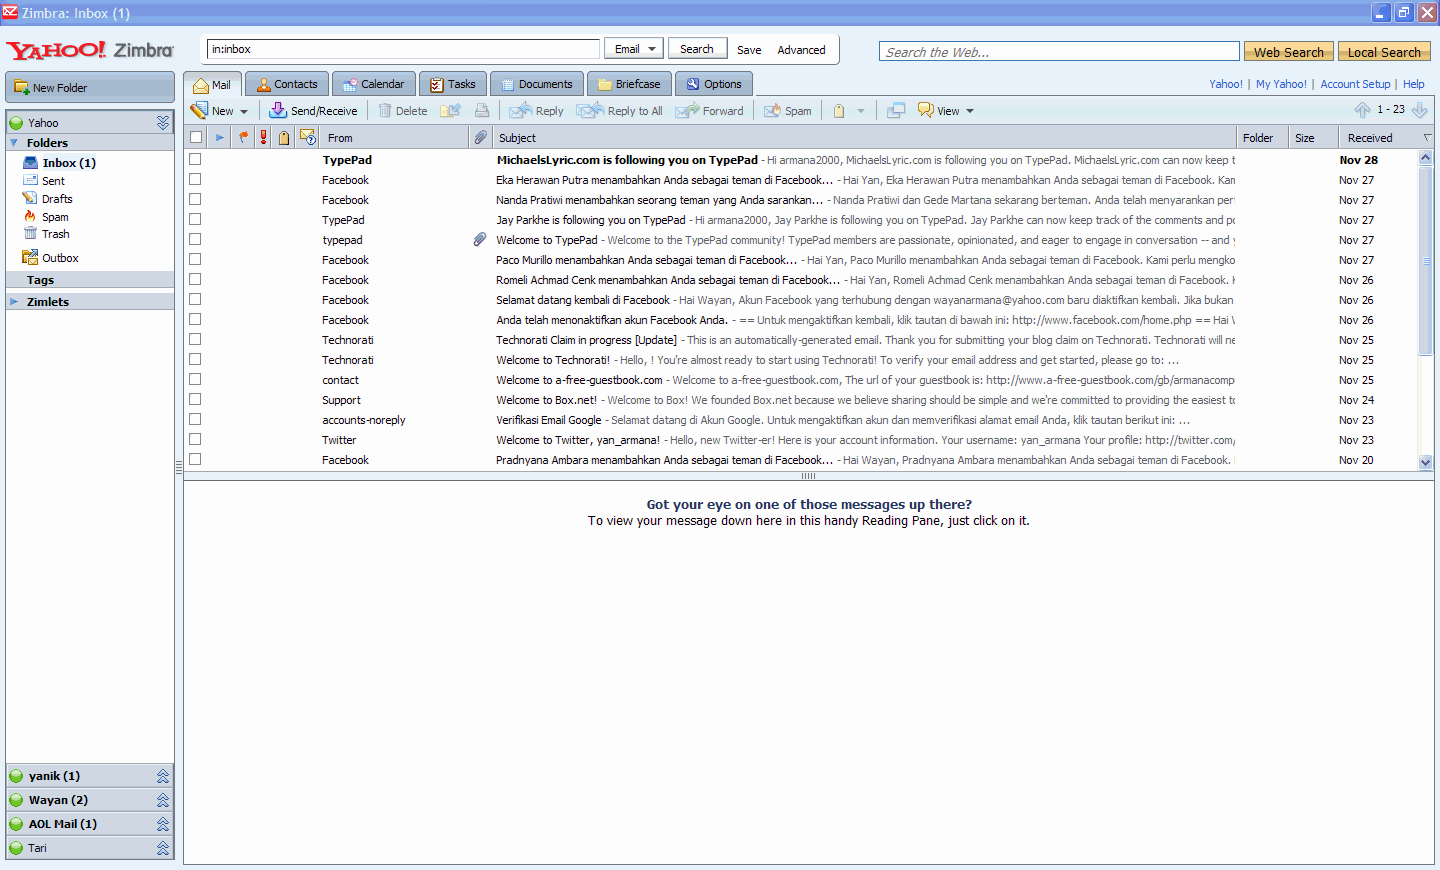Click the open-in-new-window icon
Screen dimensions: 1440x870
point(896,110)
